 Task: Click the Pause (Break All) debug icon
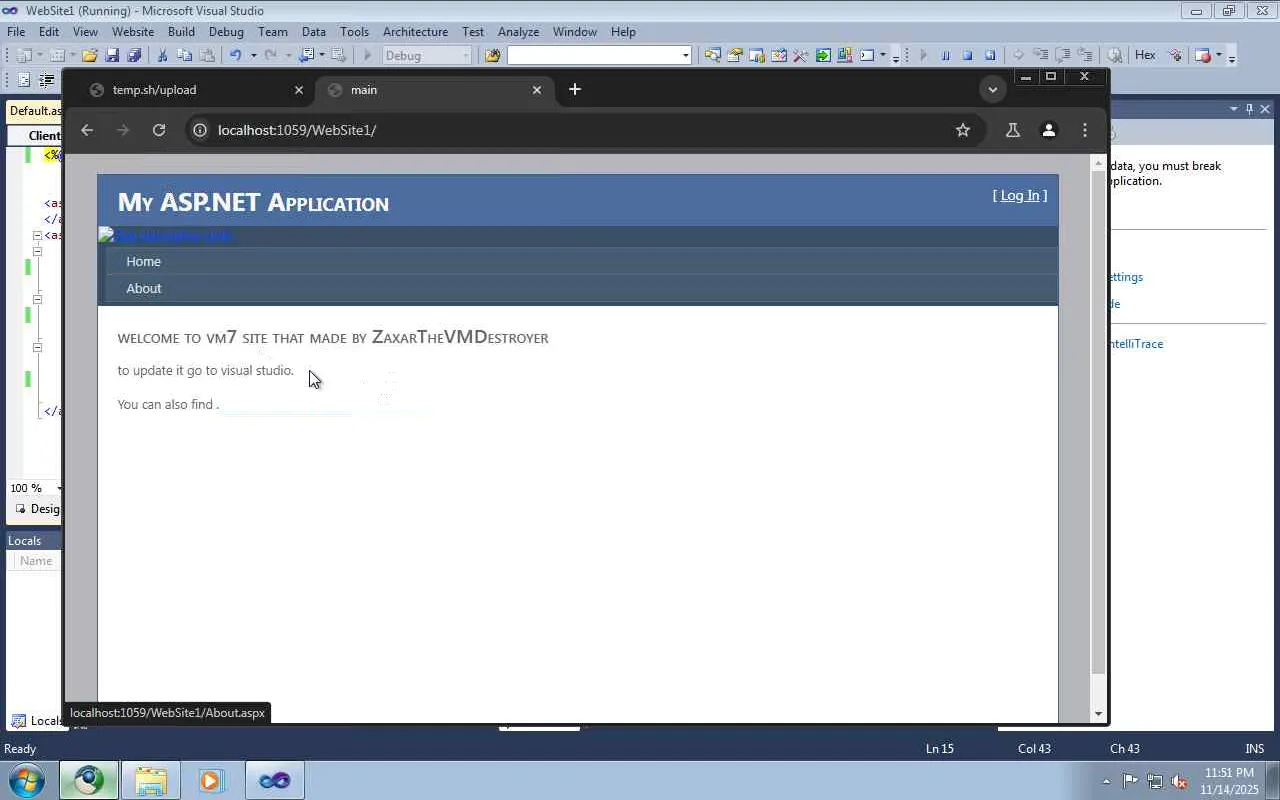coord(945,56)
